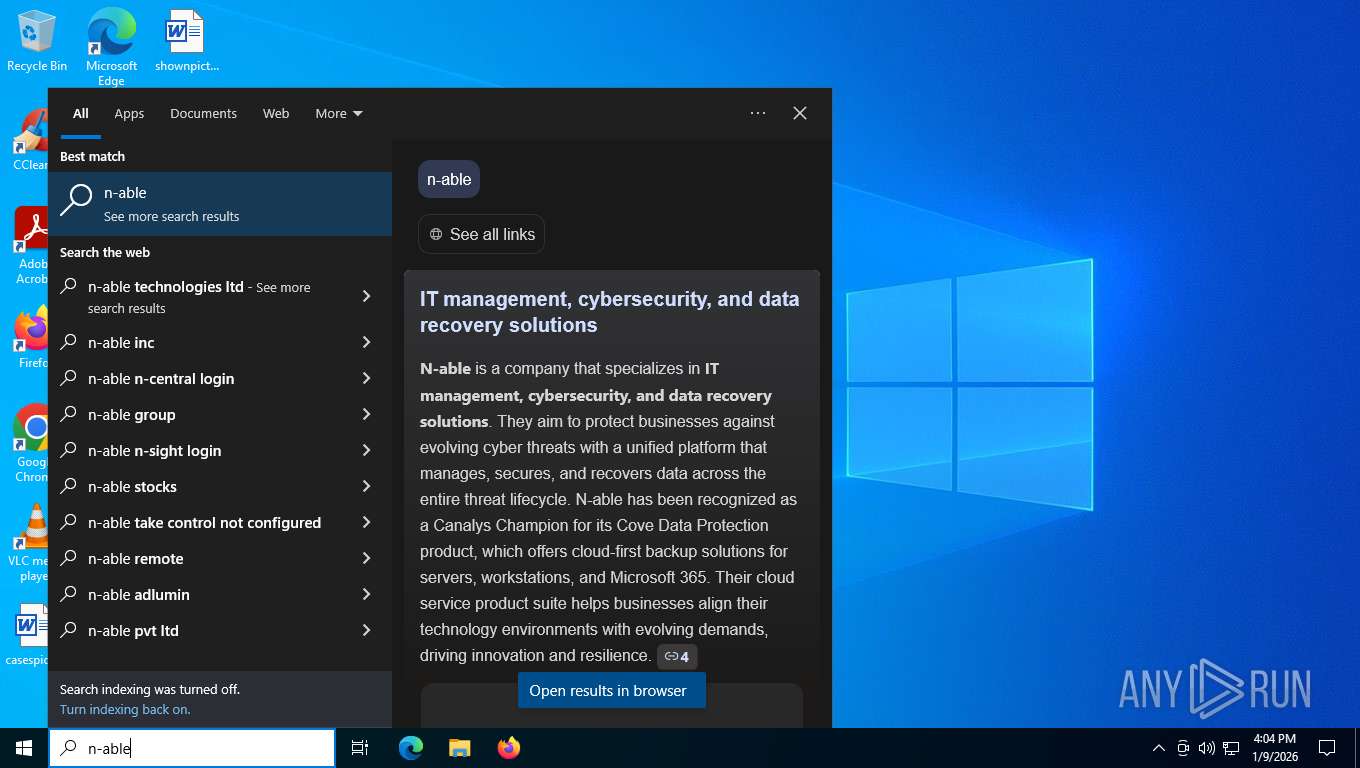Open the Recycle Bin desktop icon
The image size is (1360, 768).
click(x=36, y=41)
